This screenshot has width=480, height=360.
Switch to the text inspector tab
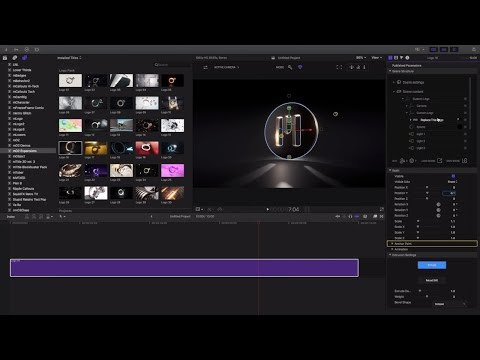pos(396,58)
